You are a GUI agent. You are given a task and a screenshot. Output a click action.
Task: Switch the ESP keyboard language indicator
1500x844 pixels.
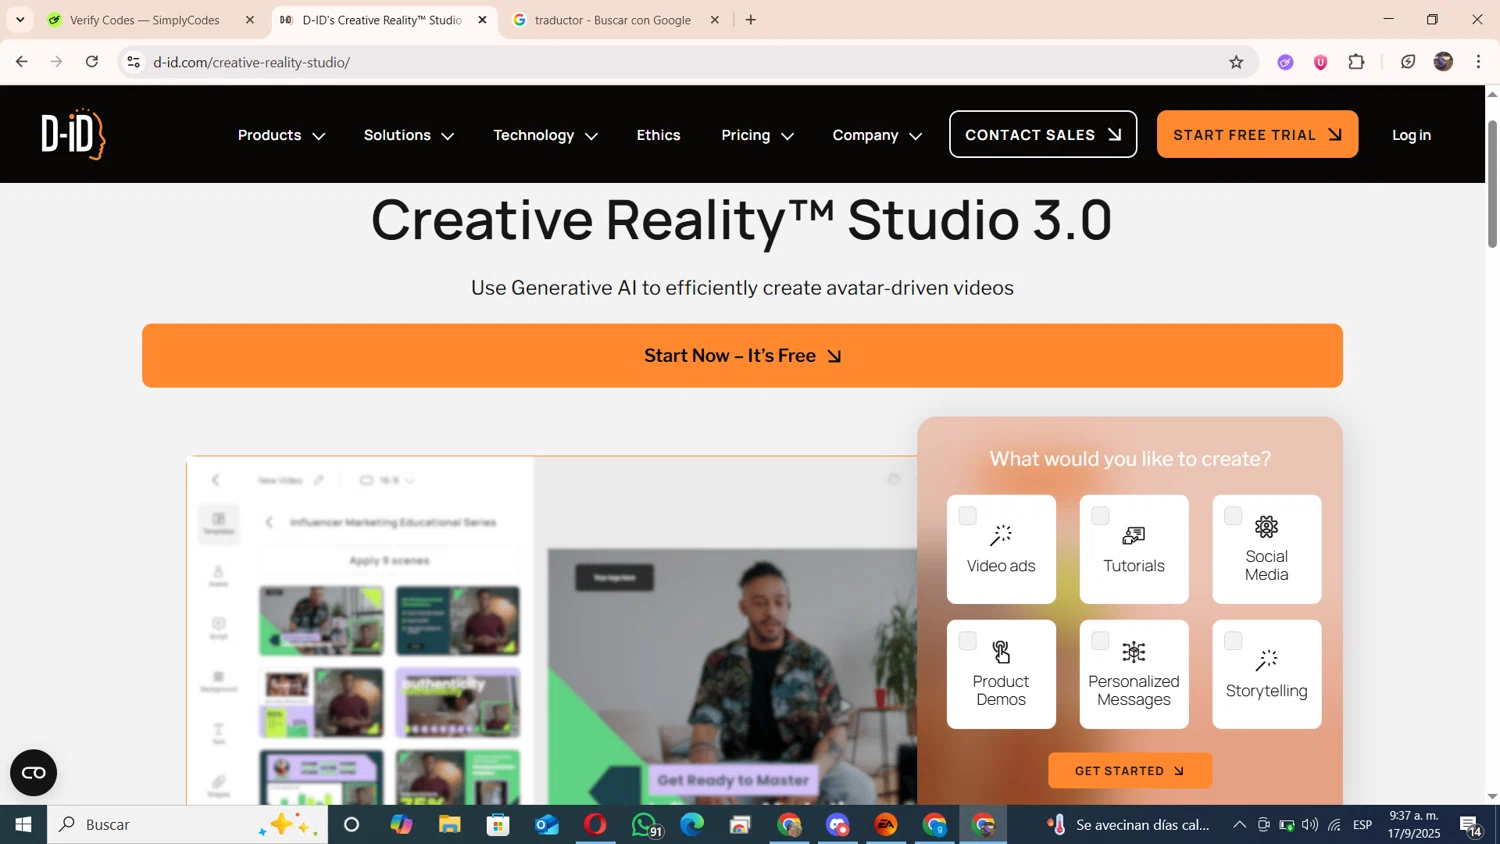point(1363,825)
